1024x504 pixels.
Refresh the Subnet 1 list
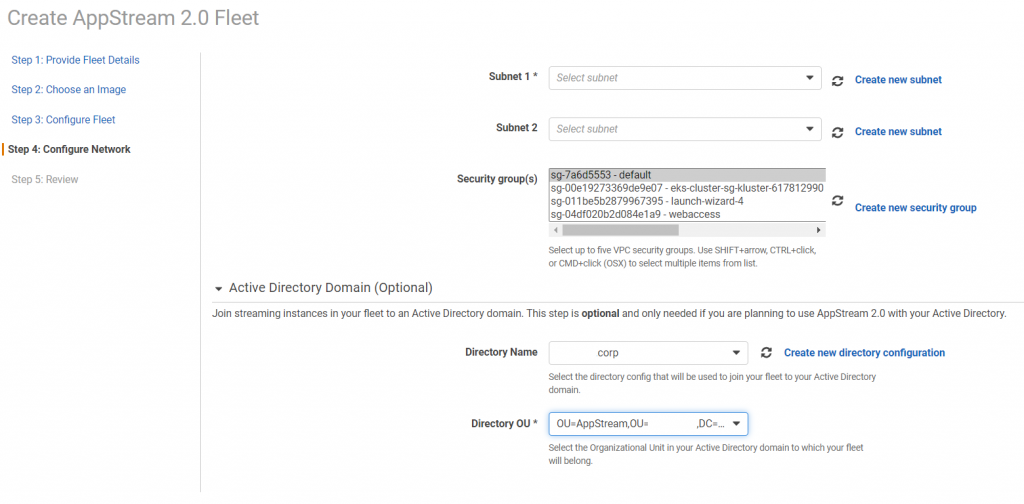click(x=837, y=80)
